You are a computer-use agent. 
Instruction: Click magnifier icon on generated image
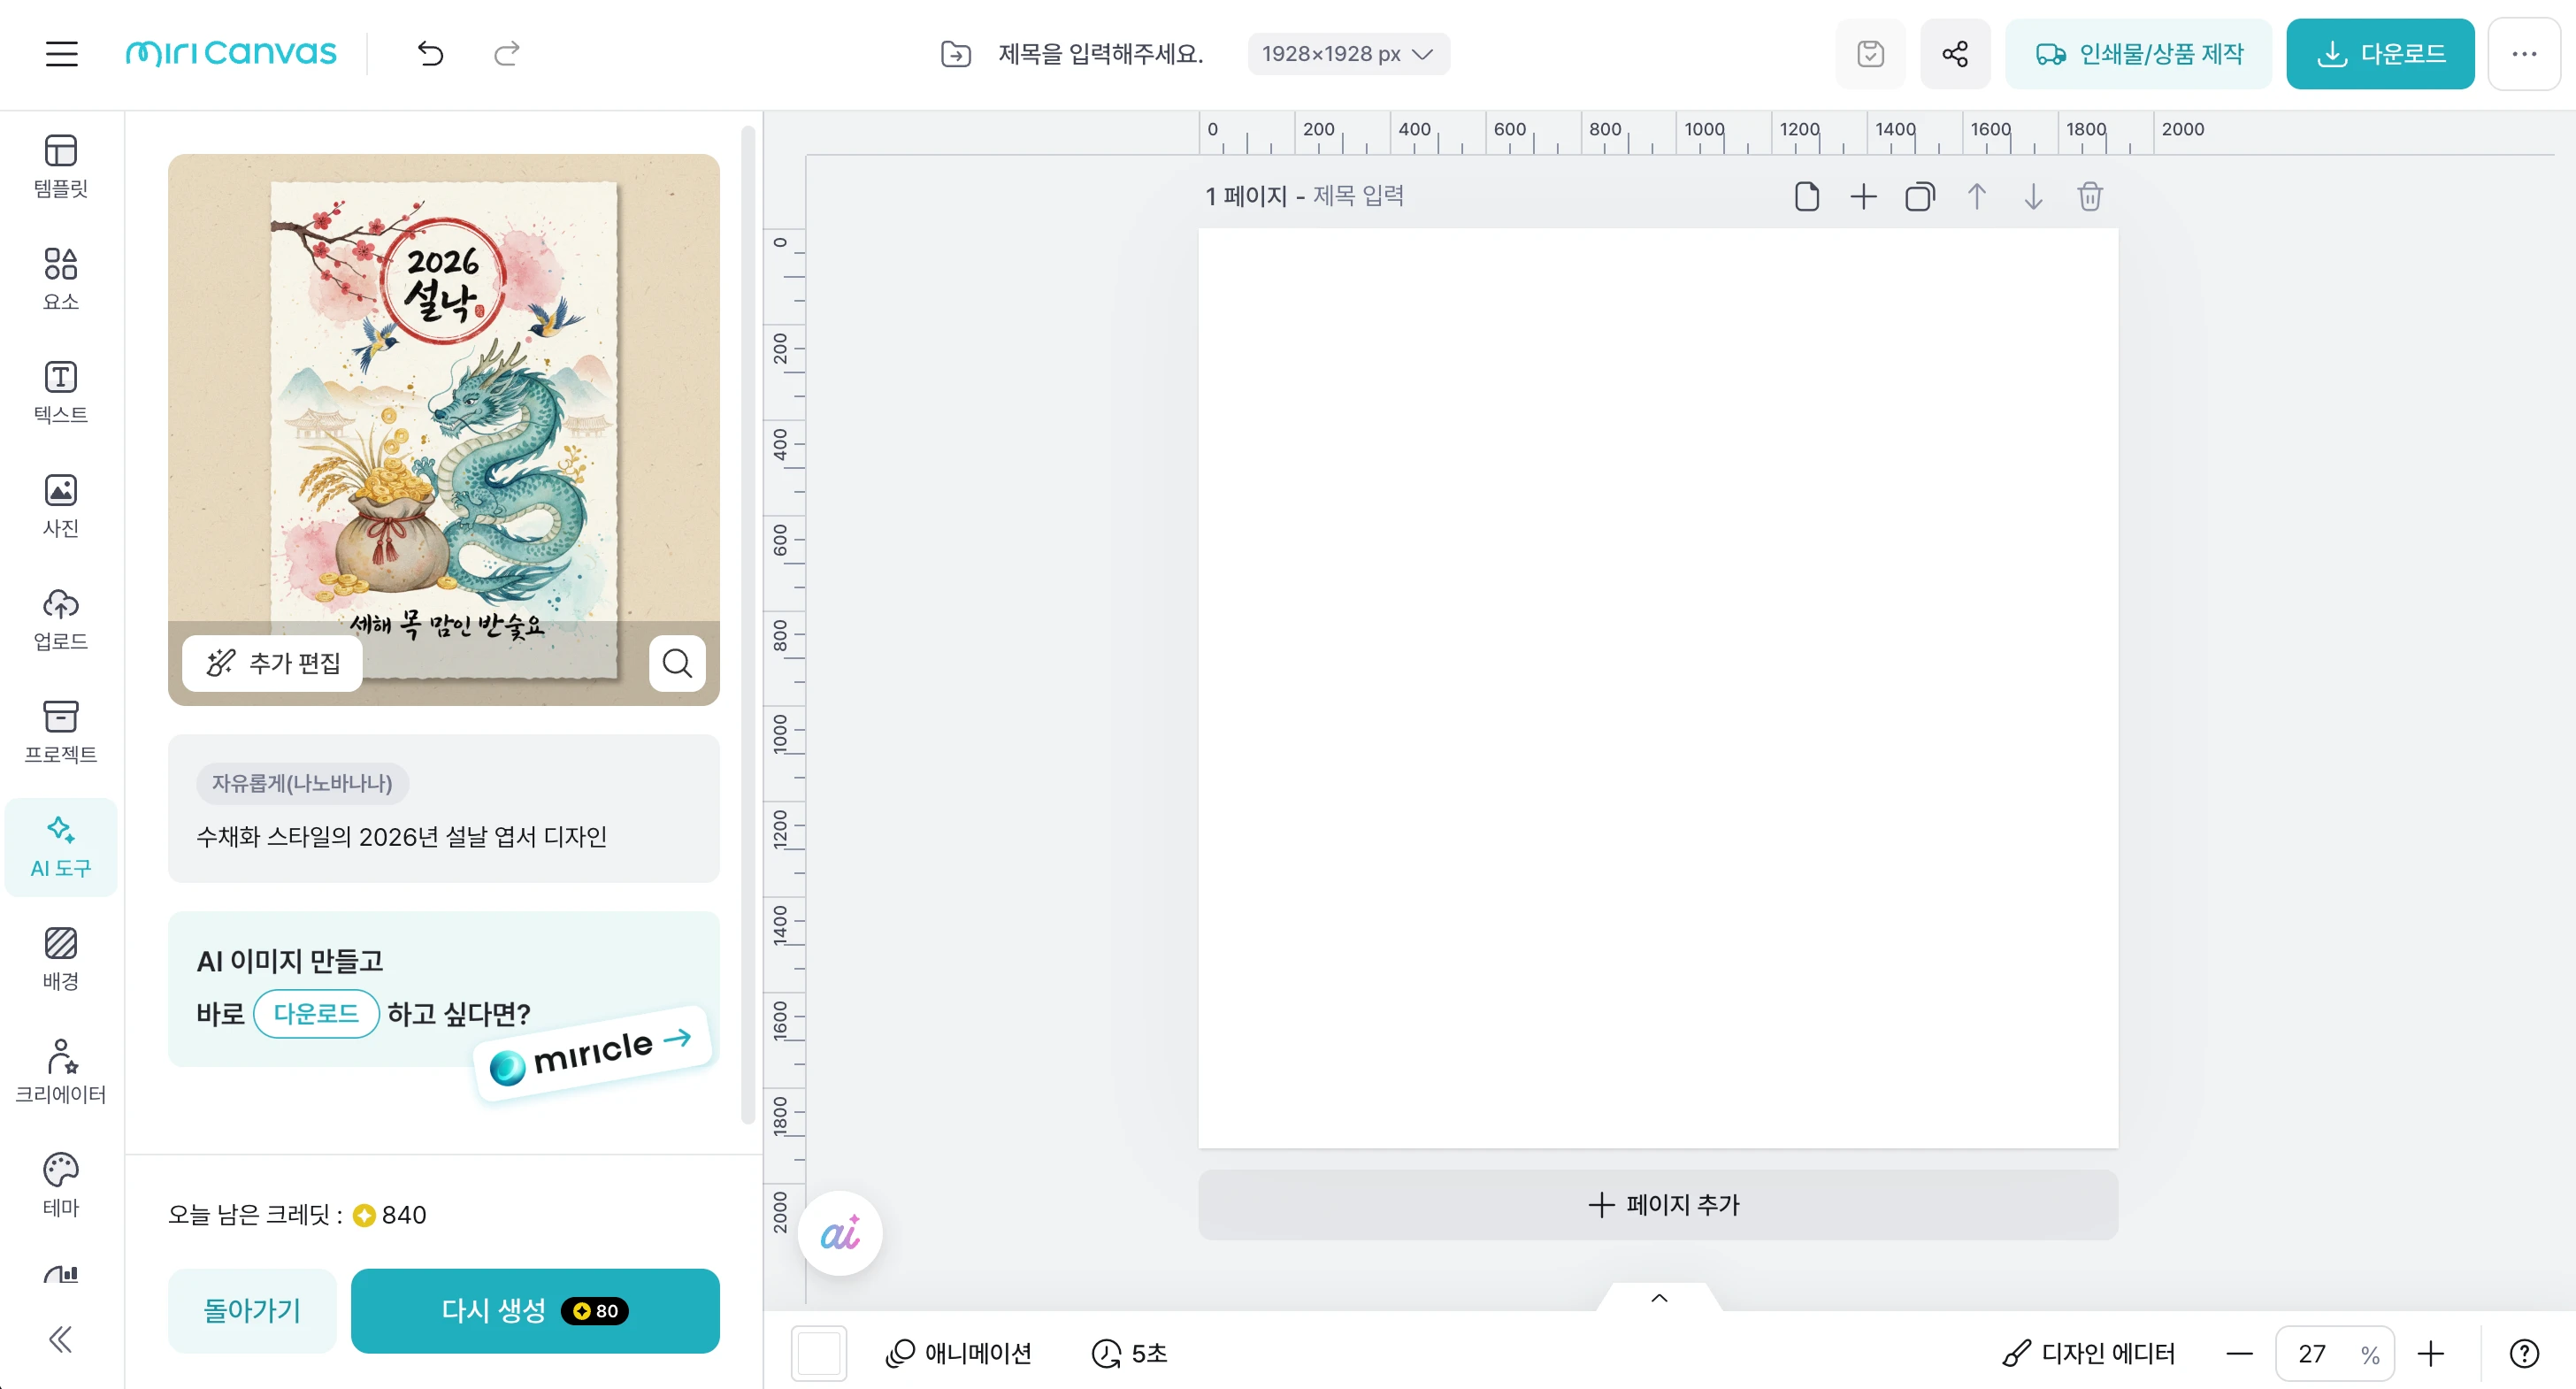pyautogui.click(x=677, y=663)
